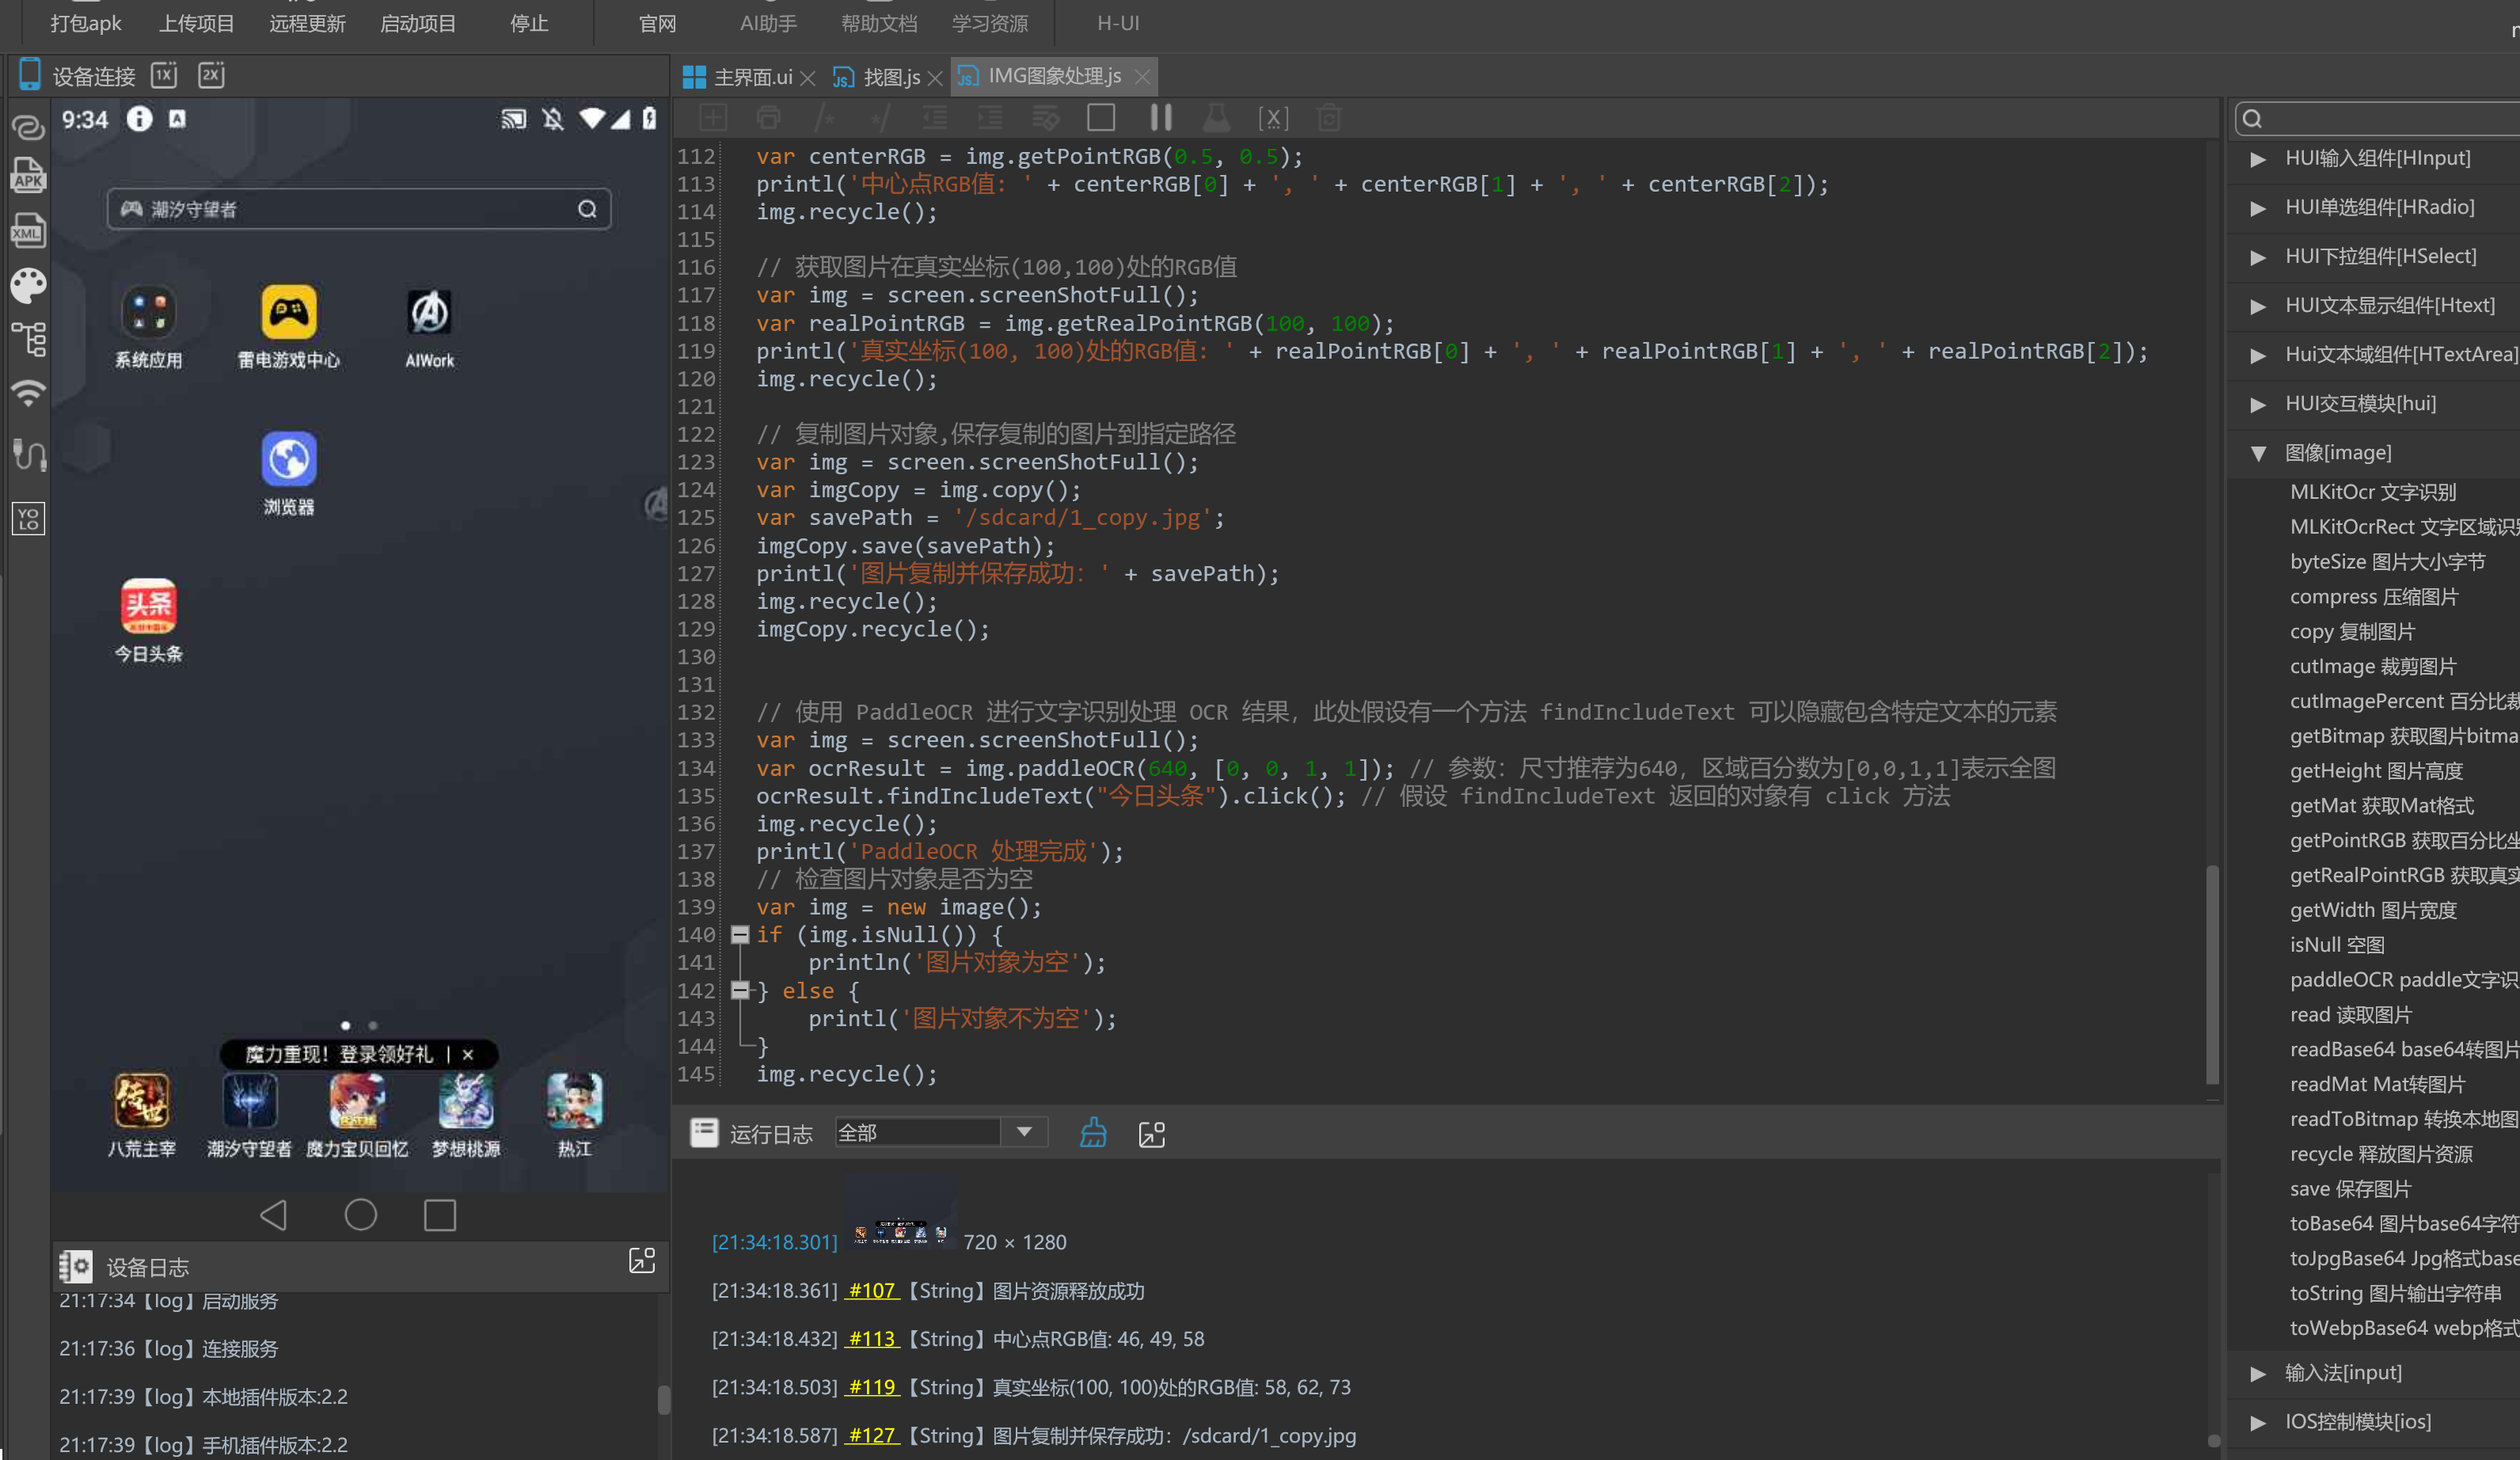Expand the HUI下拉组件[HSelect] tree node
2520x1460 pixels.
[x=2258, y=257]
